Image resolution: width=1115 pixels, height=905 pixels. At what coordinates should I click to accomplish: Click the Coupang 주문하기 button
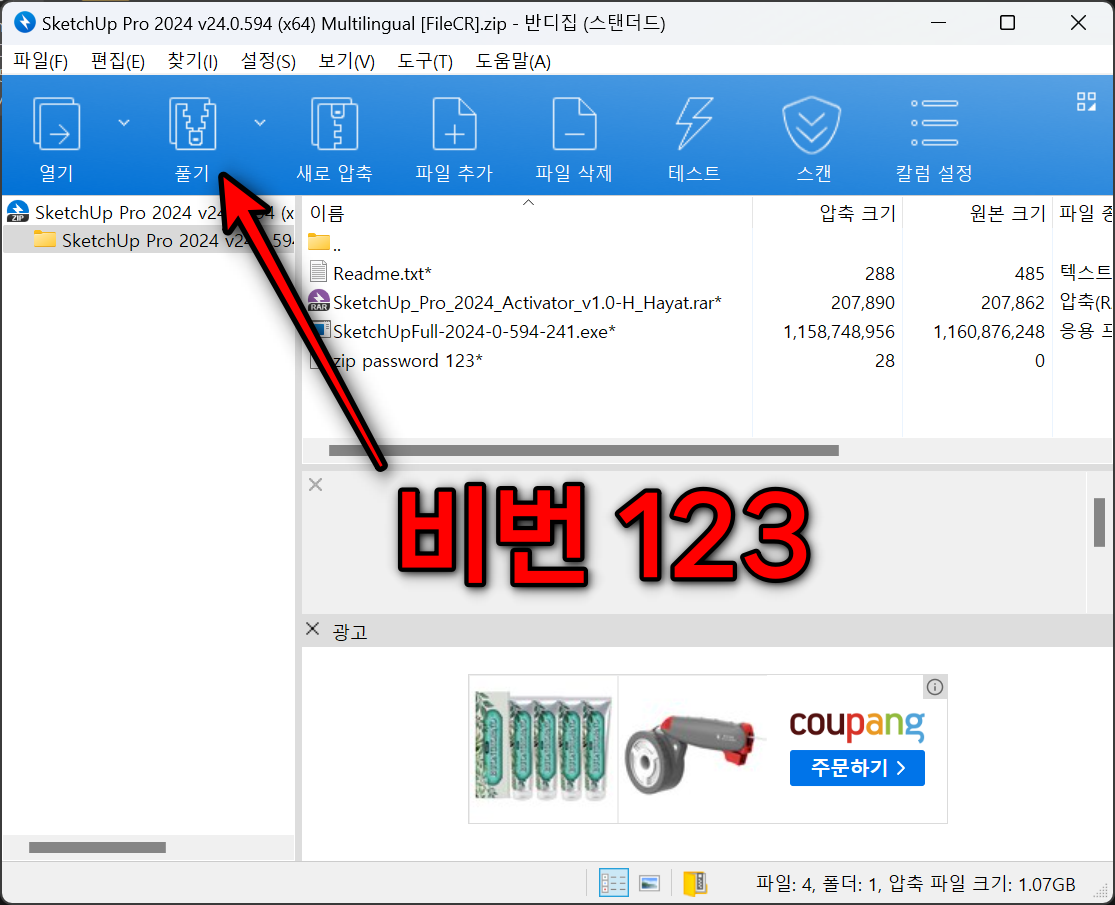click(x=857, y=768)
